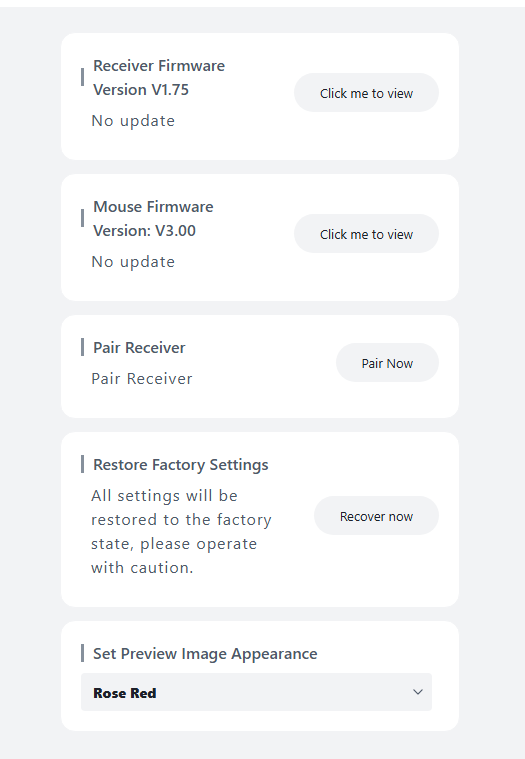Start pairing with the Pair Now button
The width and height of the screenshot is (525, 759).
point(387,363)
